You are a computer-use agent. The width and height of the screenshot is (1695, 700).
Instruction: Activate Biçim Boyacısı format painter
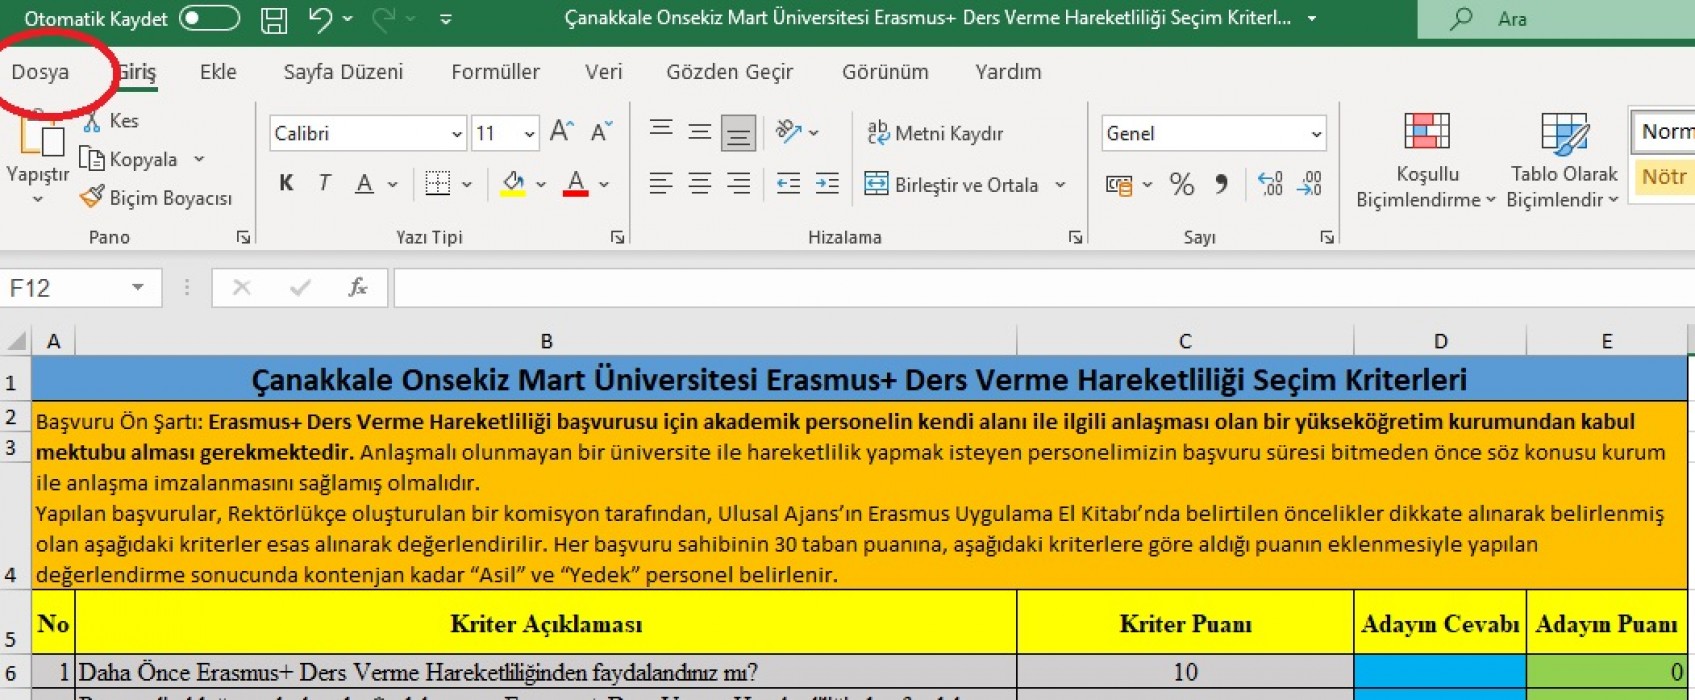click(156, 198)
